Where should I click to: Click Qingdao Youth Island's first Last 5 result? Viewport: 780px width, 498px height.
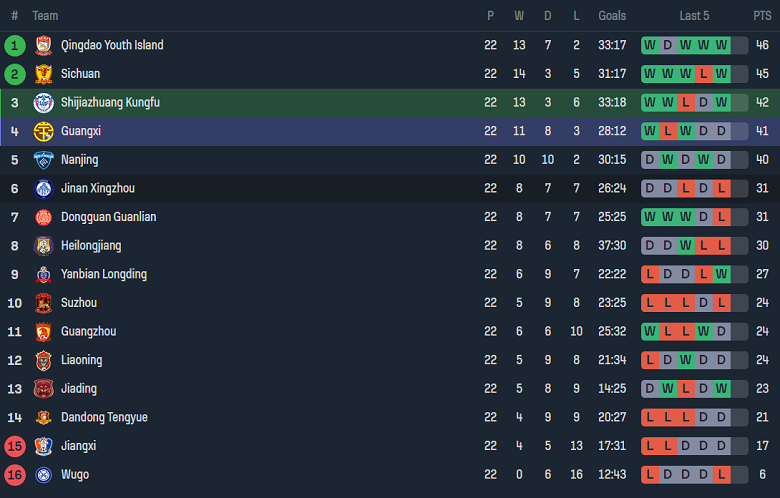650,45
